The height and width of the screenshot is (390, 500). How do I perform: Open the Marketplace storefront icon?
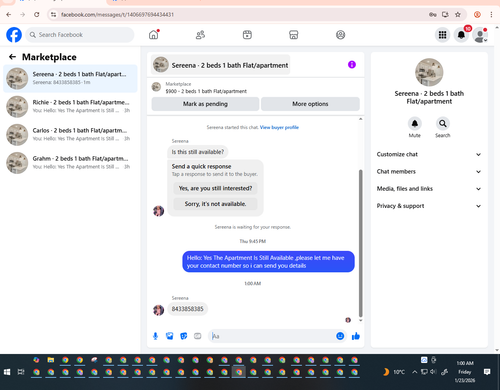294,35
